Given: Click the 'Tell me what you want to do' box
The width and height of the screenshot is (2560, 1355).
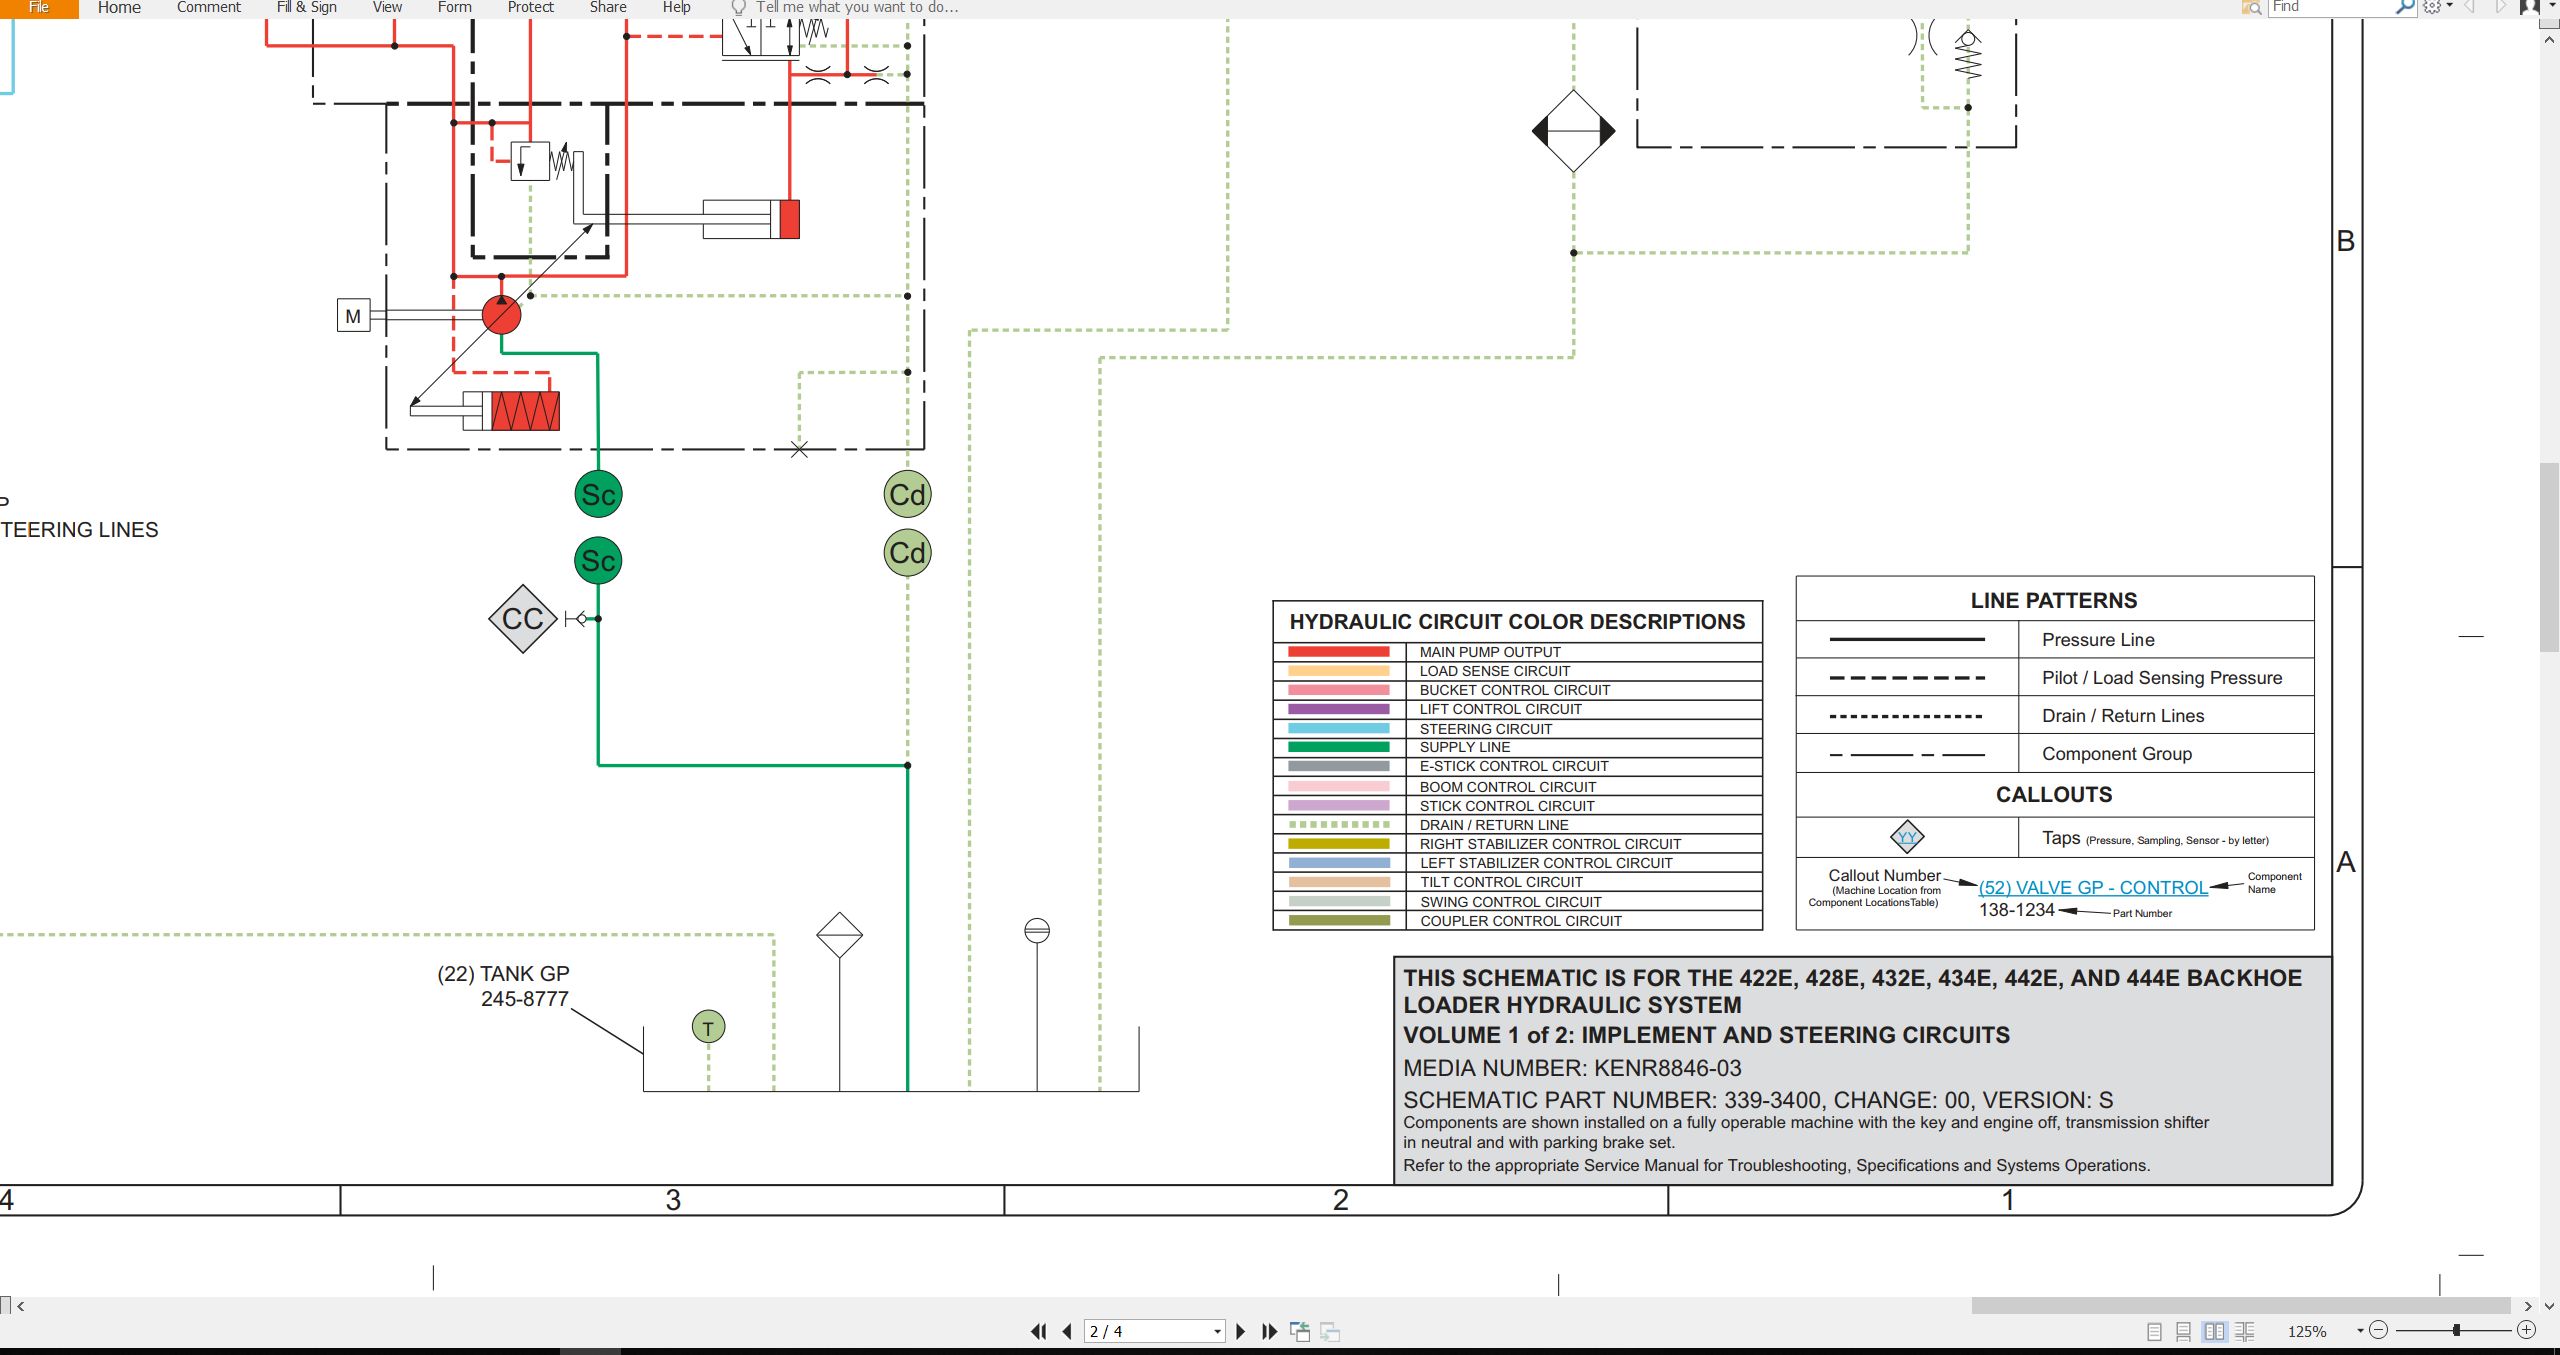Looking at the screenshot, I should [x=857, y=7].
